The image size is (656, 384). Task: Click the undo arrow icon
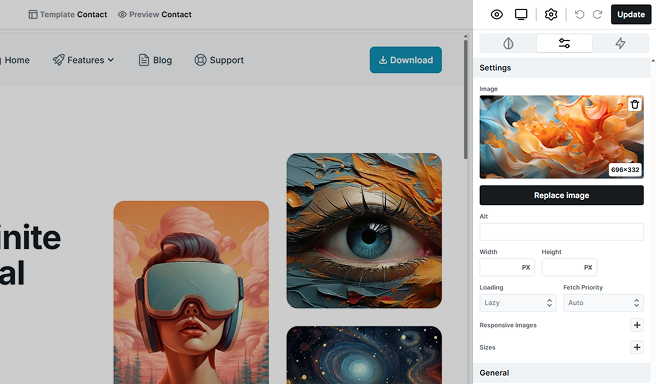tap(579, 15)
